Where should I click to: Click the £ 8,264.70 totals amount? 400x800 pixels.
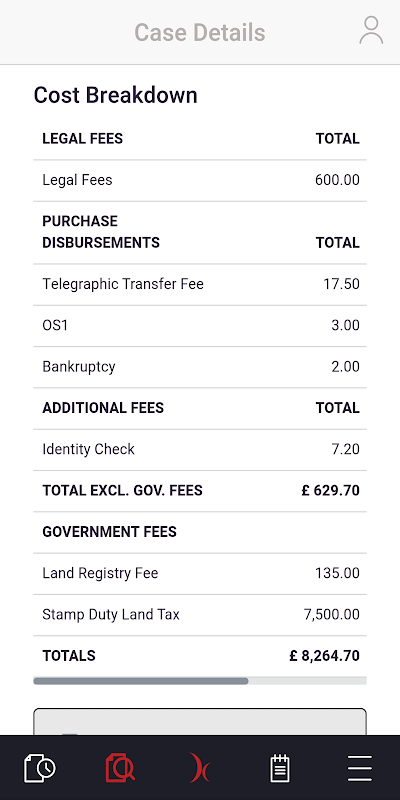[324, 656]
